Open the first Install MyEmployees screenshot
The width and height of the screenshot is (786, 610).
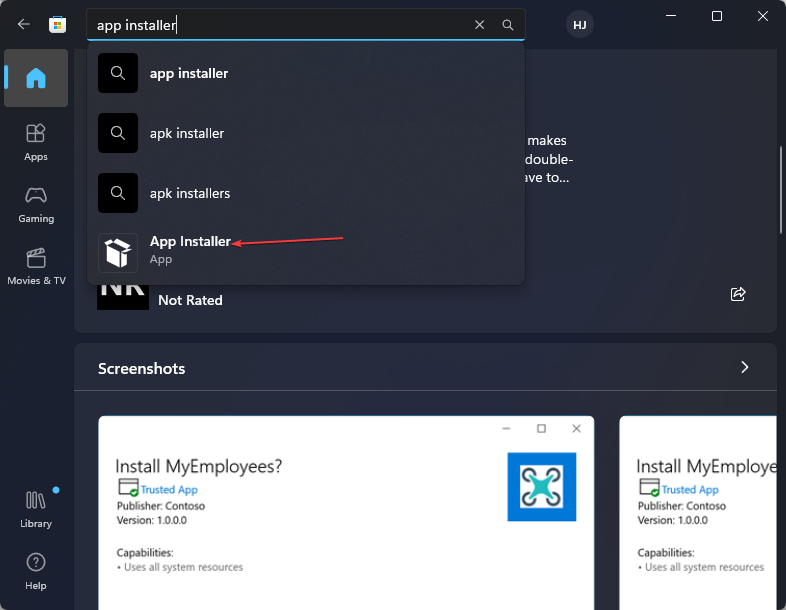click(346, 513)
